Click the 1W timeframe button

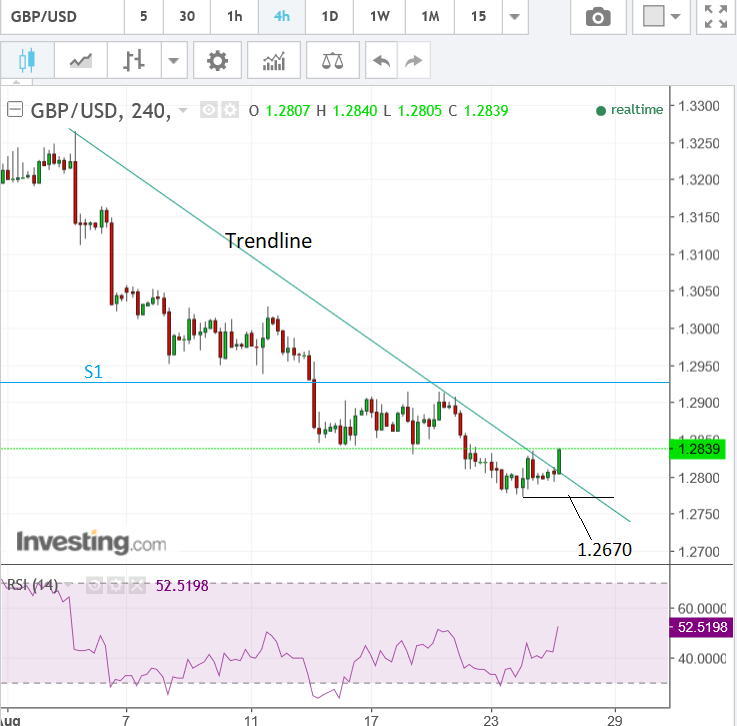[379, 17]
